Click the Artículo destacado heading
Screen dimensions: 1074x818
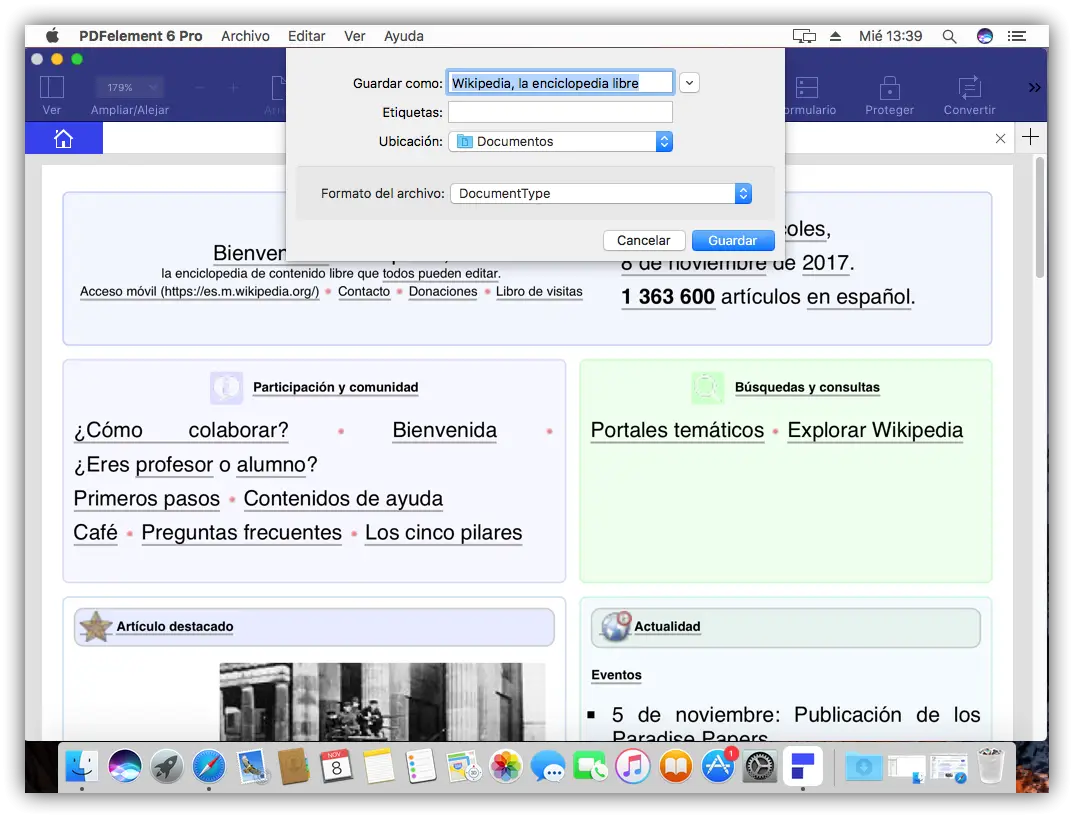coord(175,626)
